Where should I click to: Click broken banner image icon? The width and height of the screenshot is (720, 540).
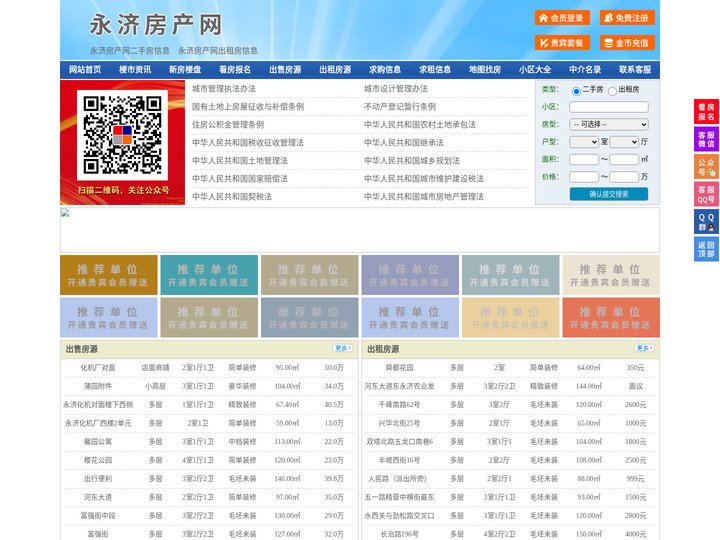click(65, 213)
